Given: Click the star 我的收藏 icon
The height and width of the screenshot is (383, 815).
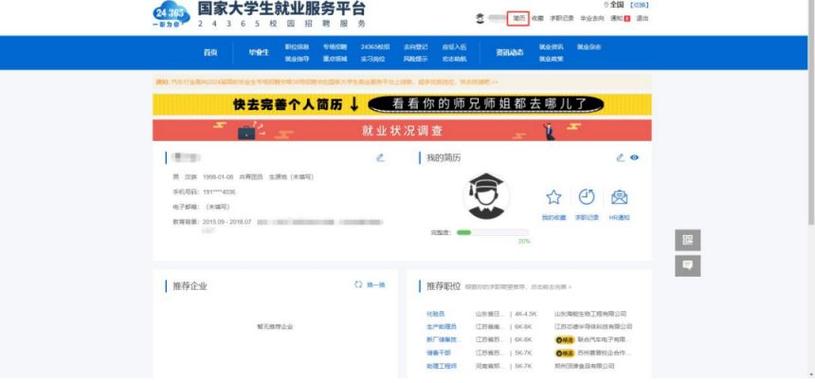Looking at the screenshot, I should tap(554, 197).
